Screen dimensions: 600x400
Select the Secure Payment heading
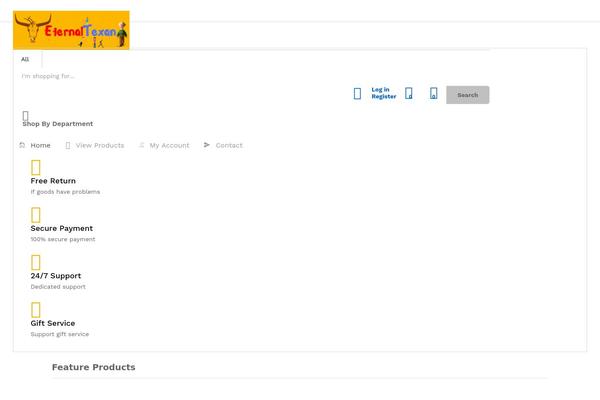pyautogui.click(x=62, y=229)
